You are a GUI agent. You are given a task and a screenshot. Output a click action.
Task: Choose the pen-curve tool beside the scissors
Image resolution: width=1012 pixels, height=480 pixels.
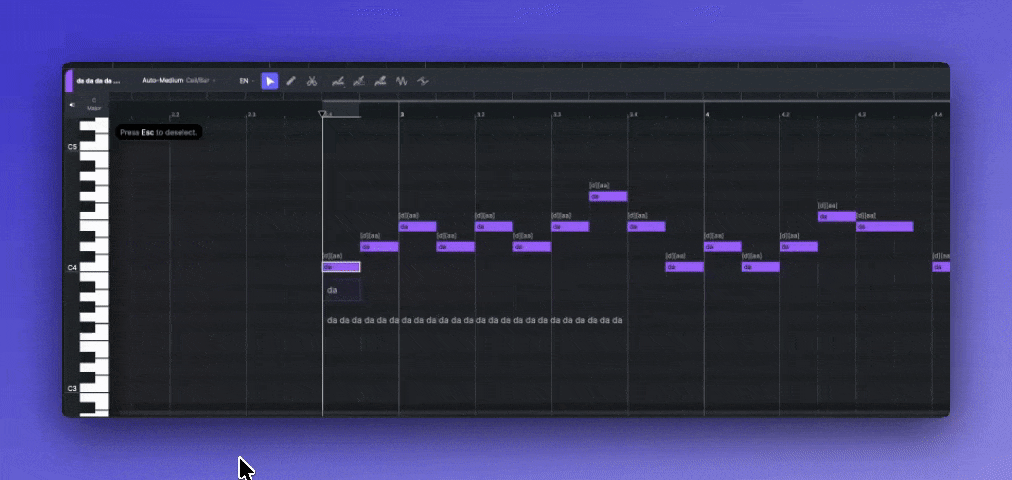click(338, 81)
